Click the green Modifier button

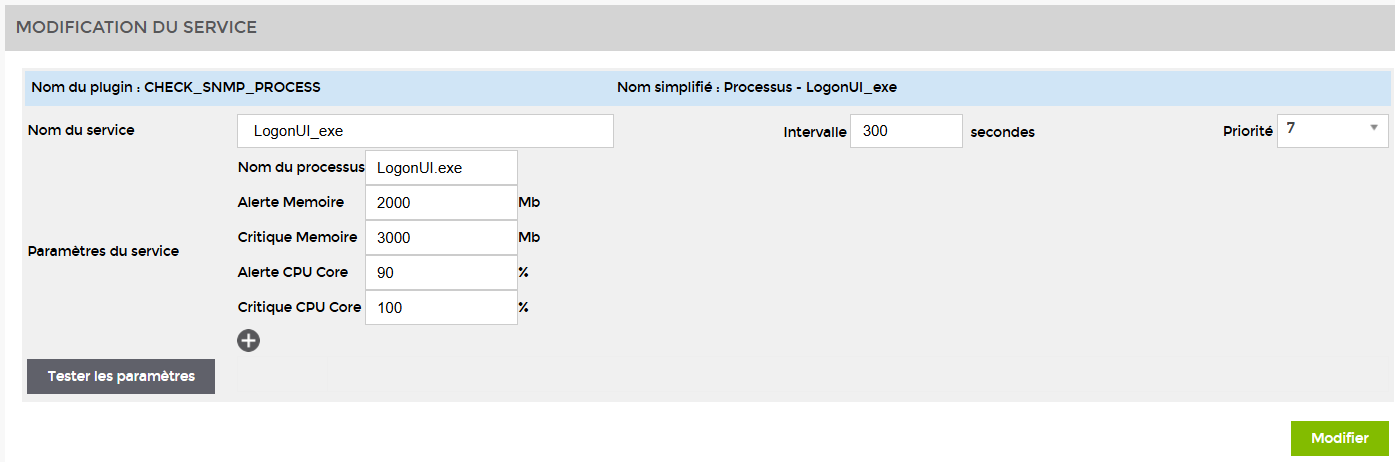tap(1339, 438)
